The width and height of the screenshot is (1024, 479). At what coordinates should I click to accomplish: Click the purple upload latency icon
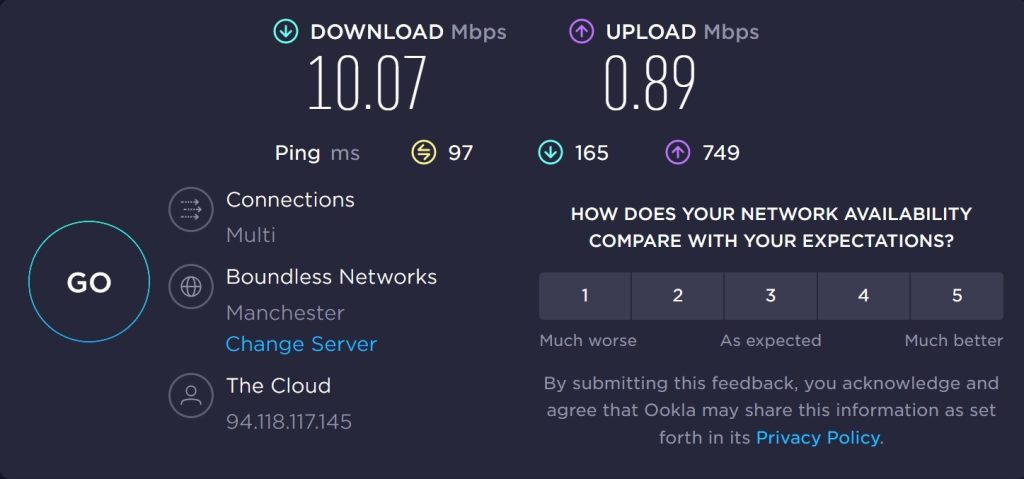coord(678,153)
